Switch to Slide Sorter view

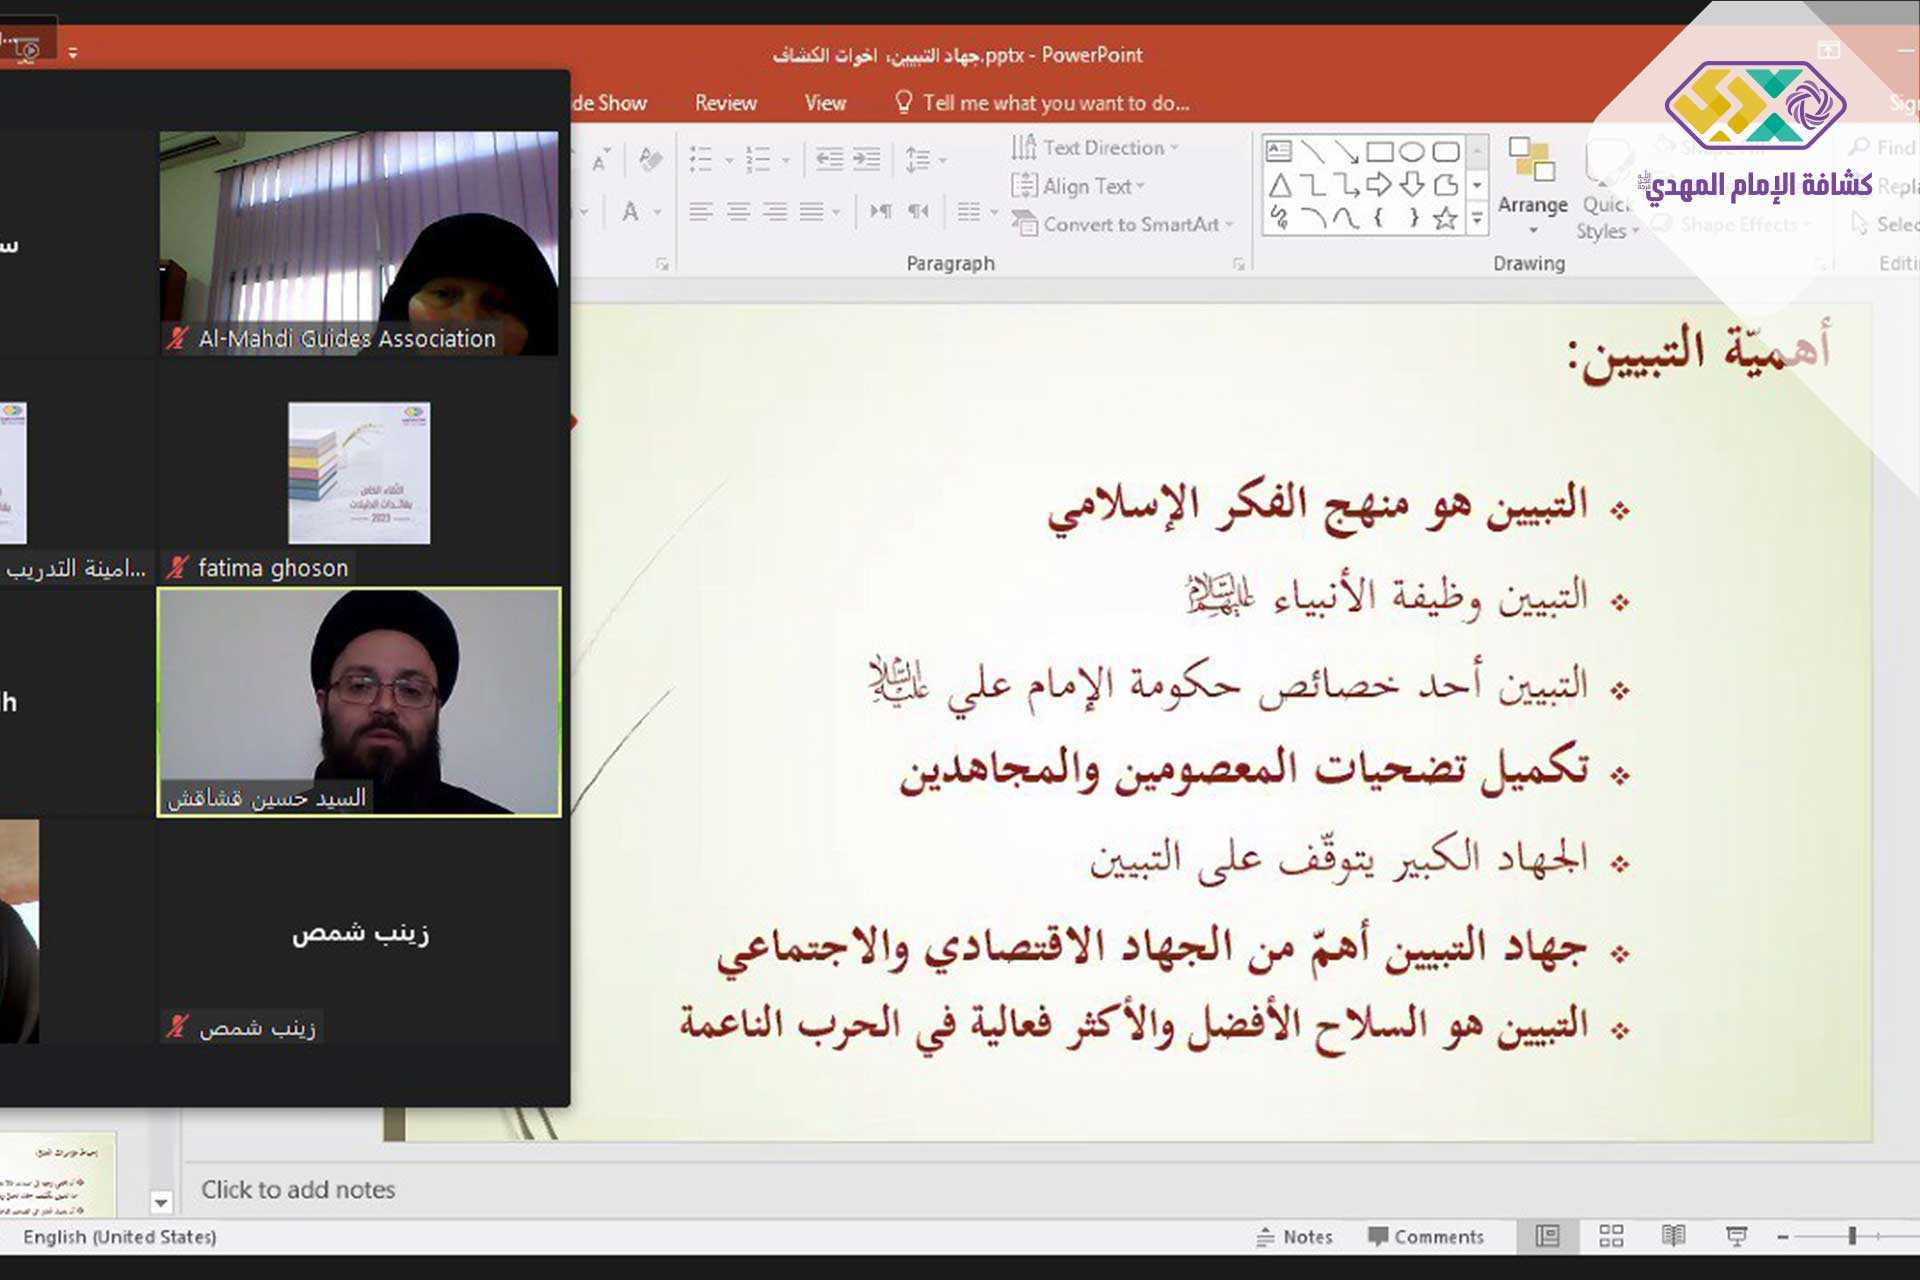1611,1236
